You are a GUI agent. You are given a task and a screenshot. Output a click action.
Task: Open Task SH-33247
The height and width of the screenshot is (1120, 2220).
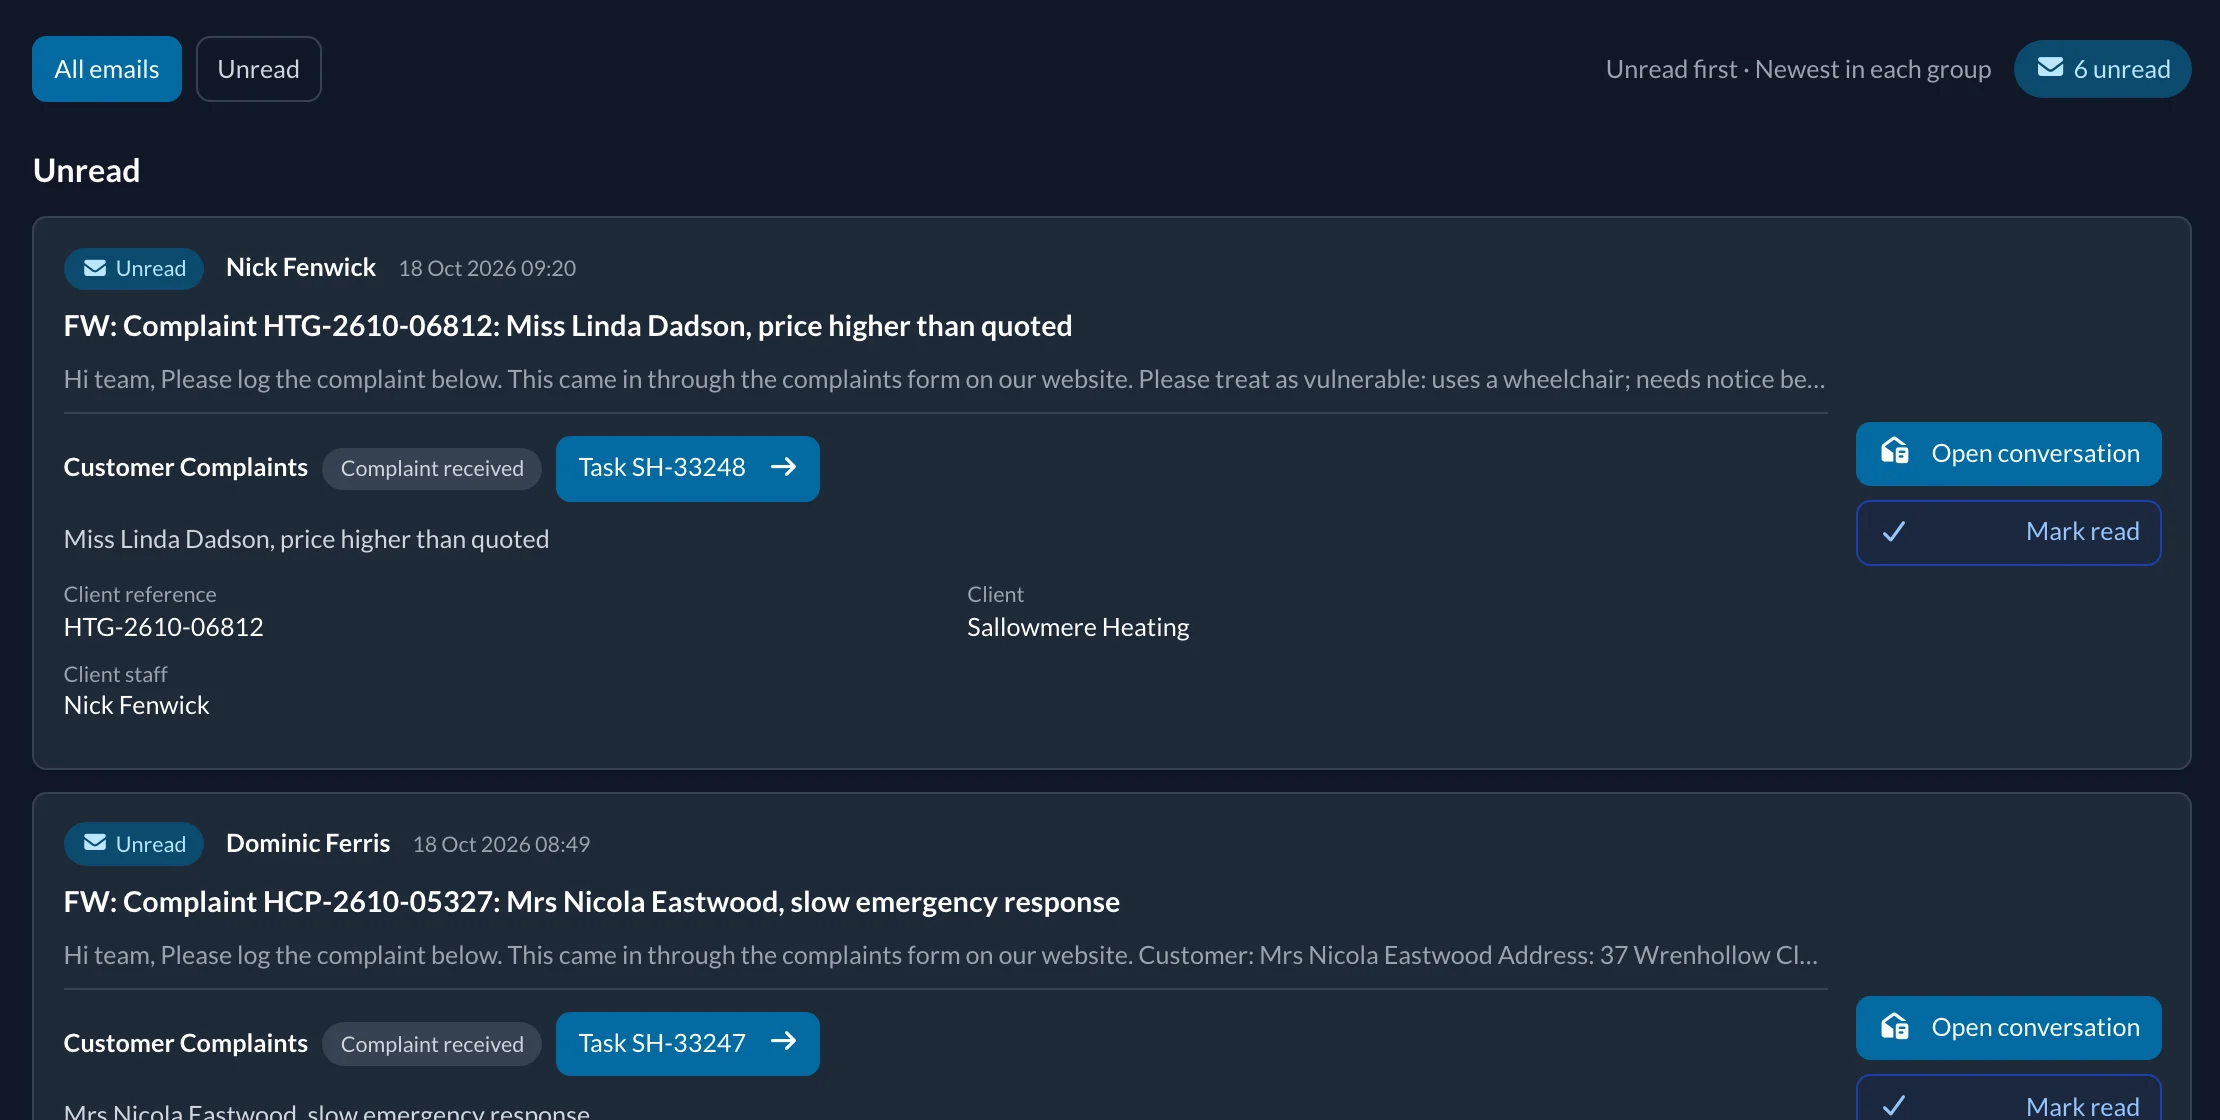tap(687, 1043)
